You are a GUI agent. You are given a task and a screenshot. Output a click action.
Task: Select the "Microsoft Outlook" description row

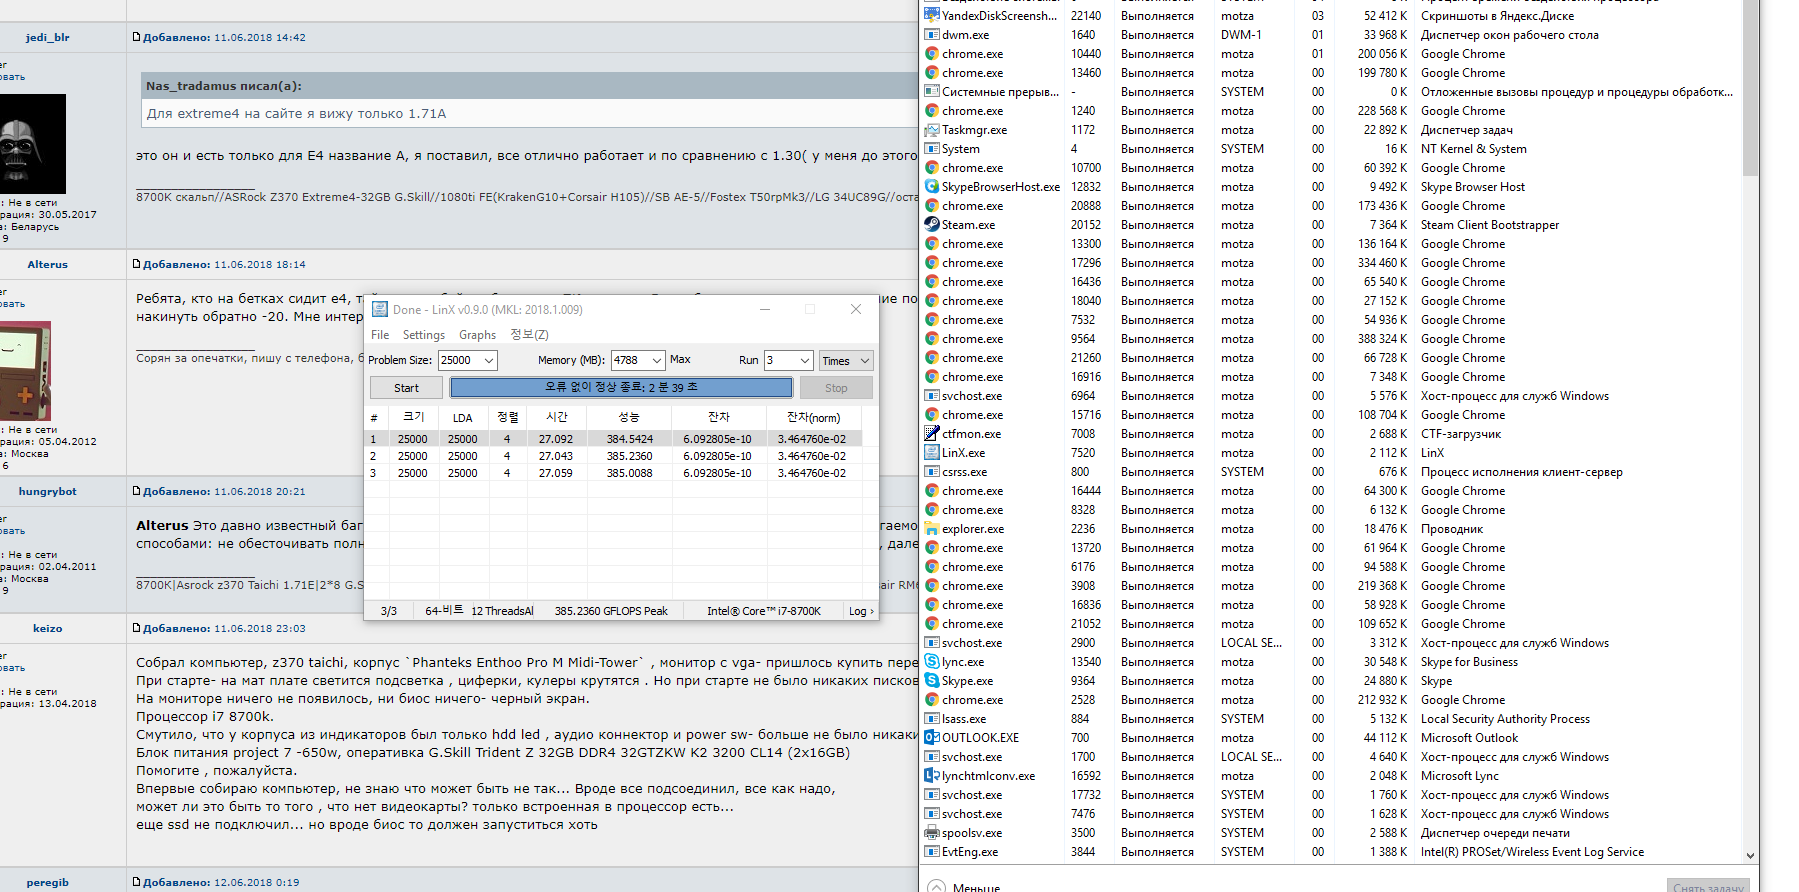point(1469,738)
